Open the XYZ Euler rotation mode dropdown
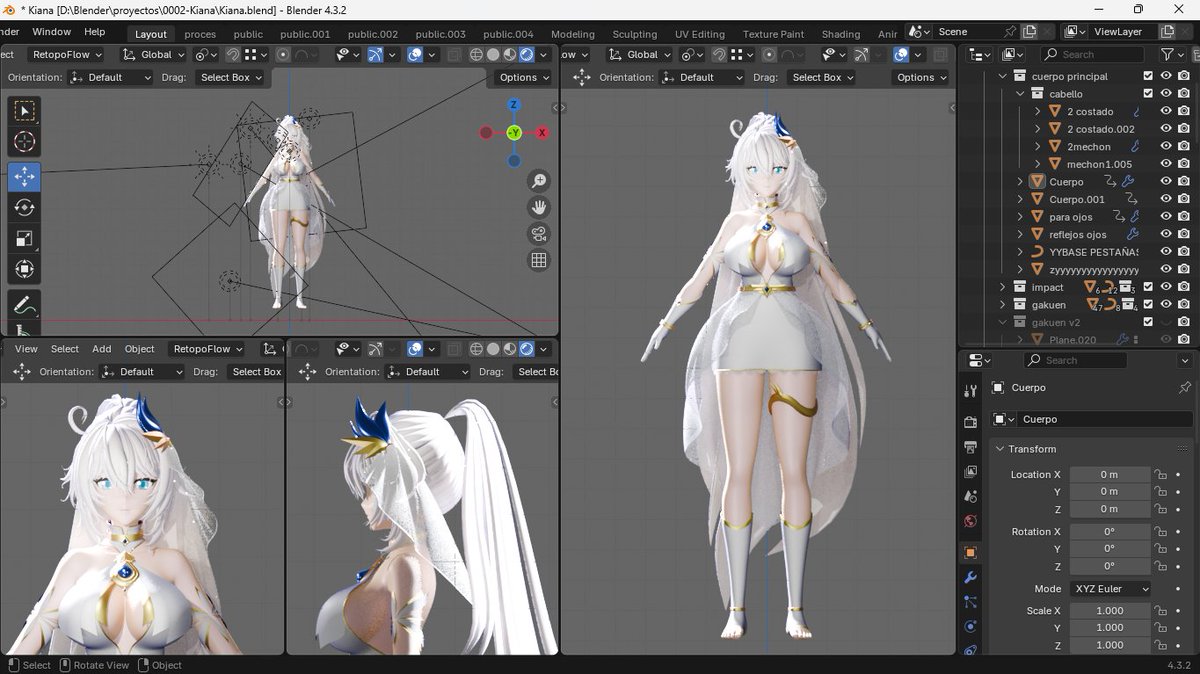This screenshot has width=1200, height=674. pyautogui.click(x=1110, y=589)
